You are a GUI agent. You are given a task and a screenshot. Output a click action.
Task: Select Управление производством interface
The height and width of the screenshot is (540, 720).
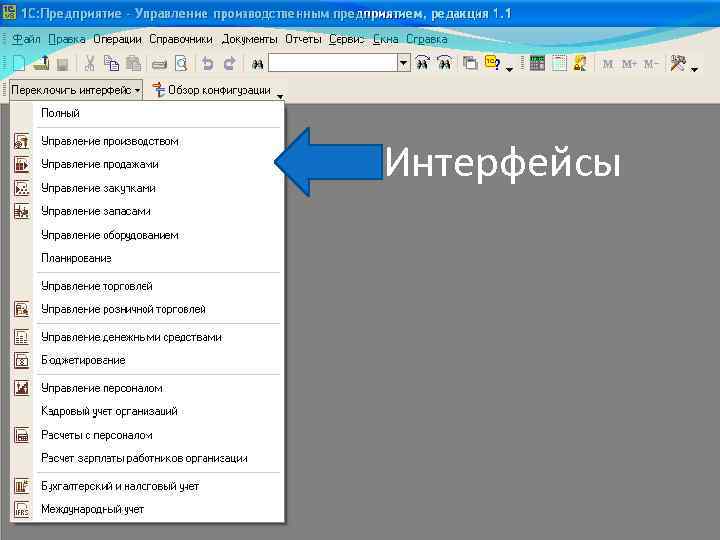point(147,141)
